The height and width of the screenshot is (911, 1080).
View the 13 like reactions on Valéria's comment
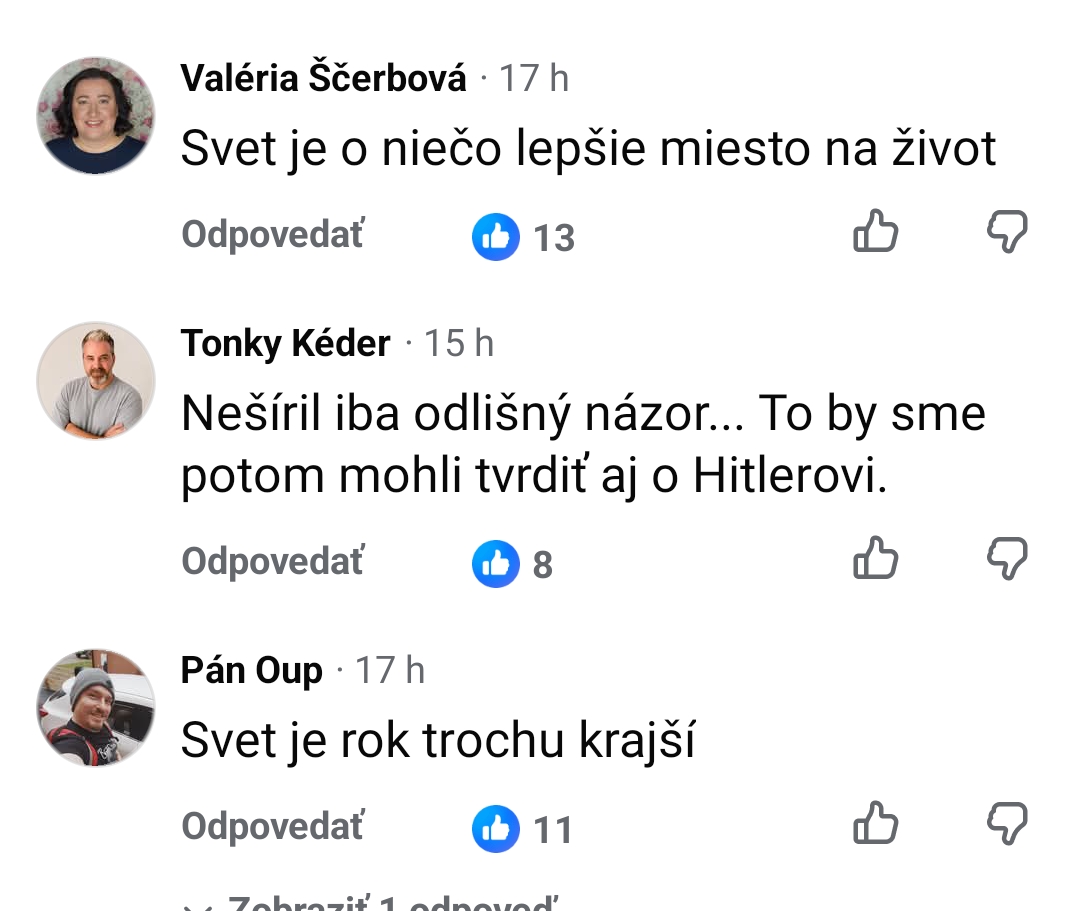point(523,237)
